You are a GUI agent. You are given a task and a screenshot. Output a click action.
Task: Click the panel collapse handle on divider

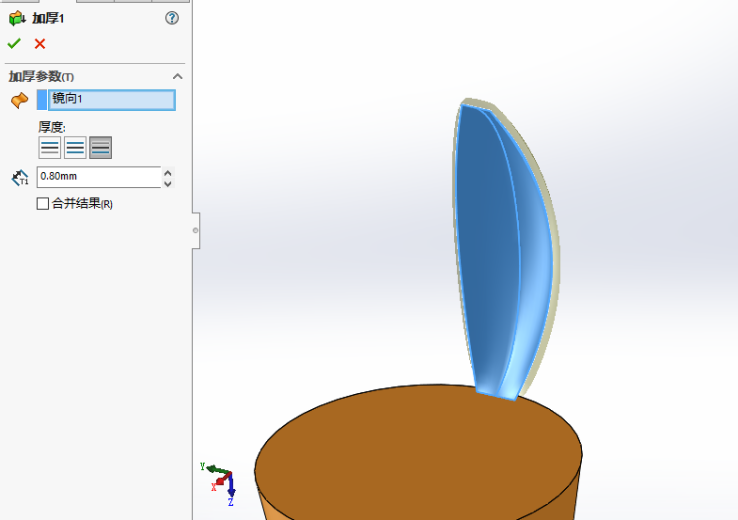click(x=195, y=230)
